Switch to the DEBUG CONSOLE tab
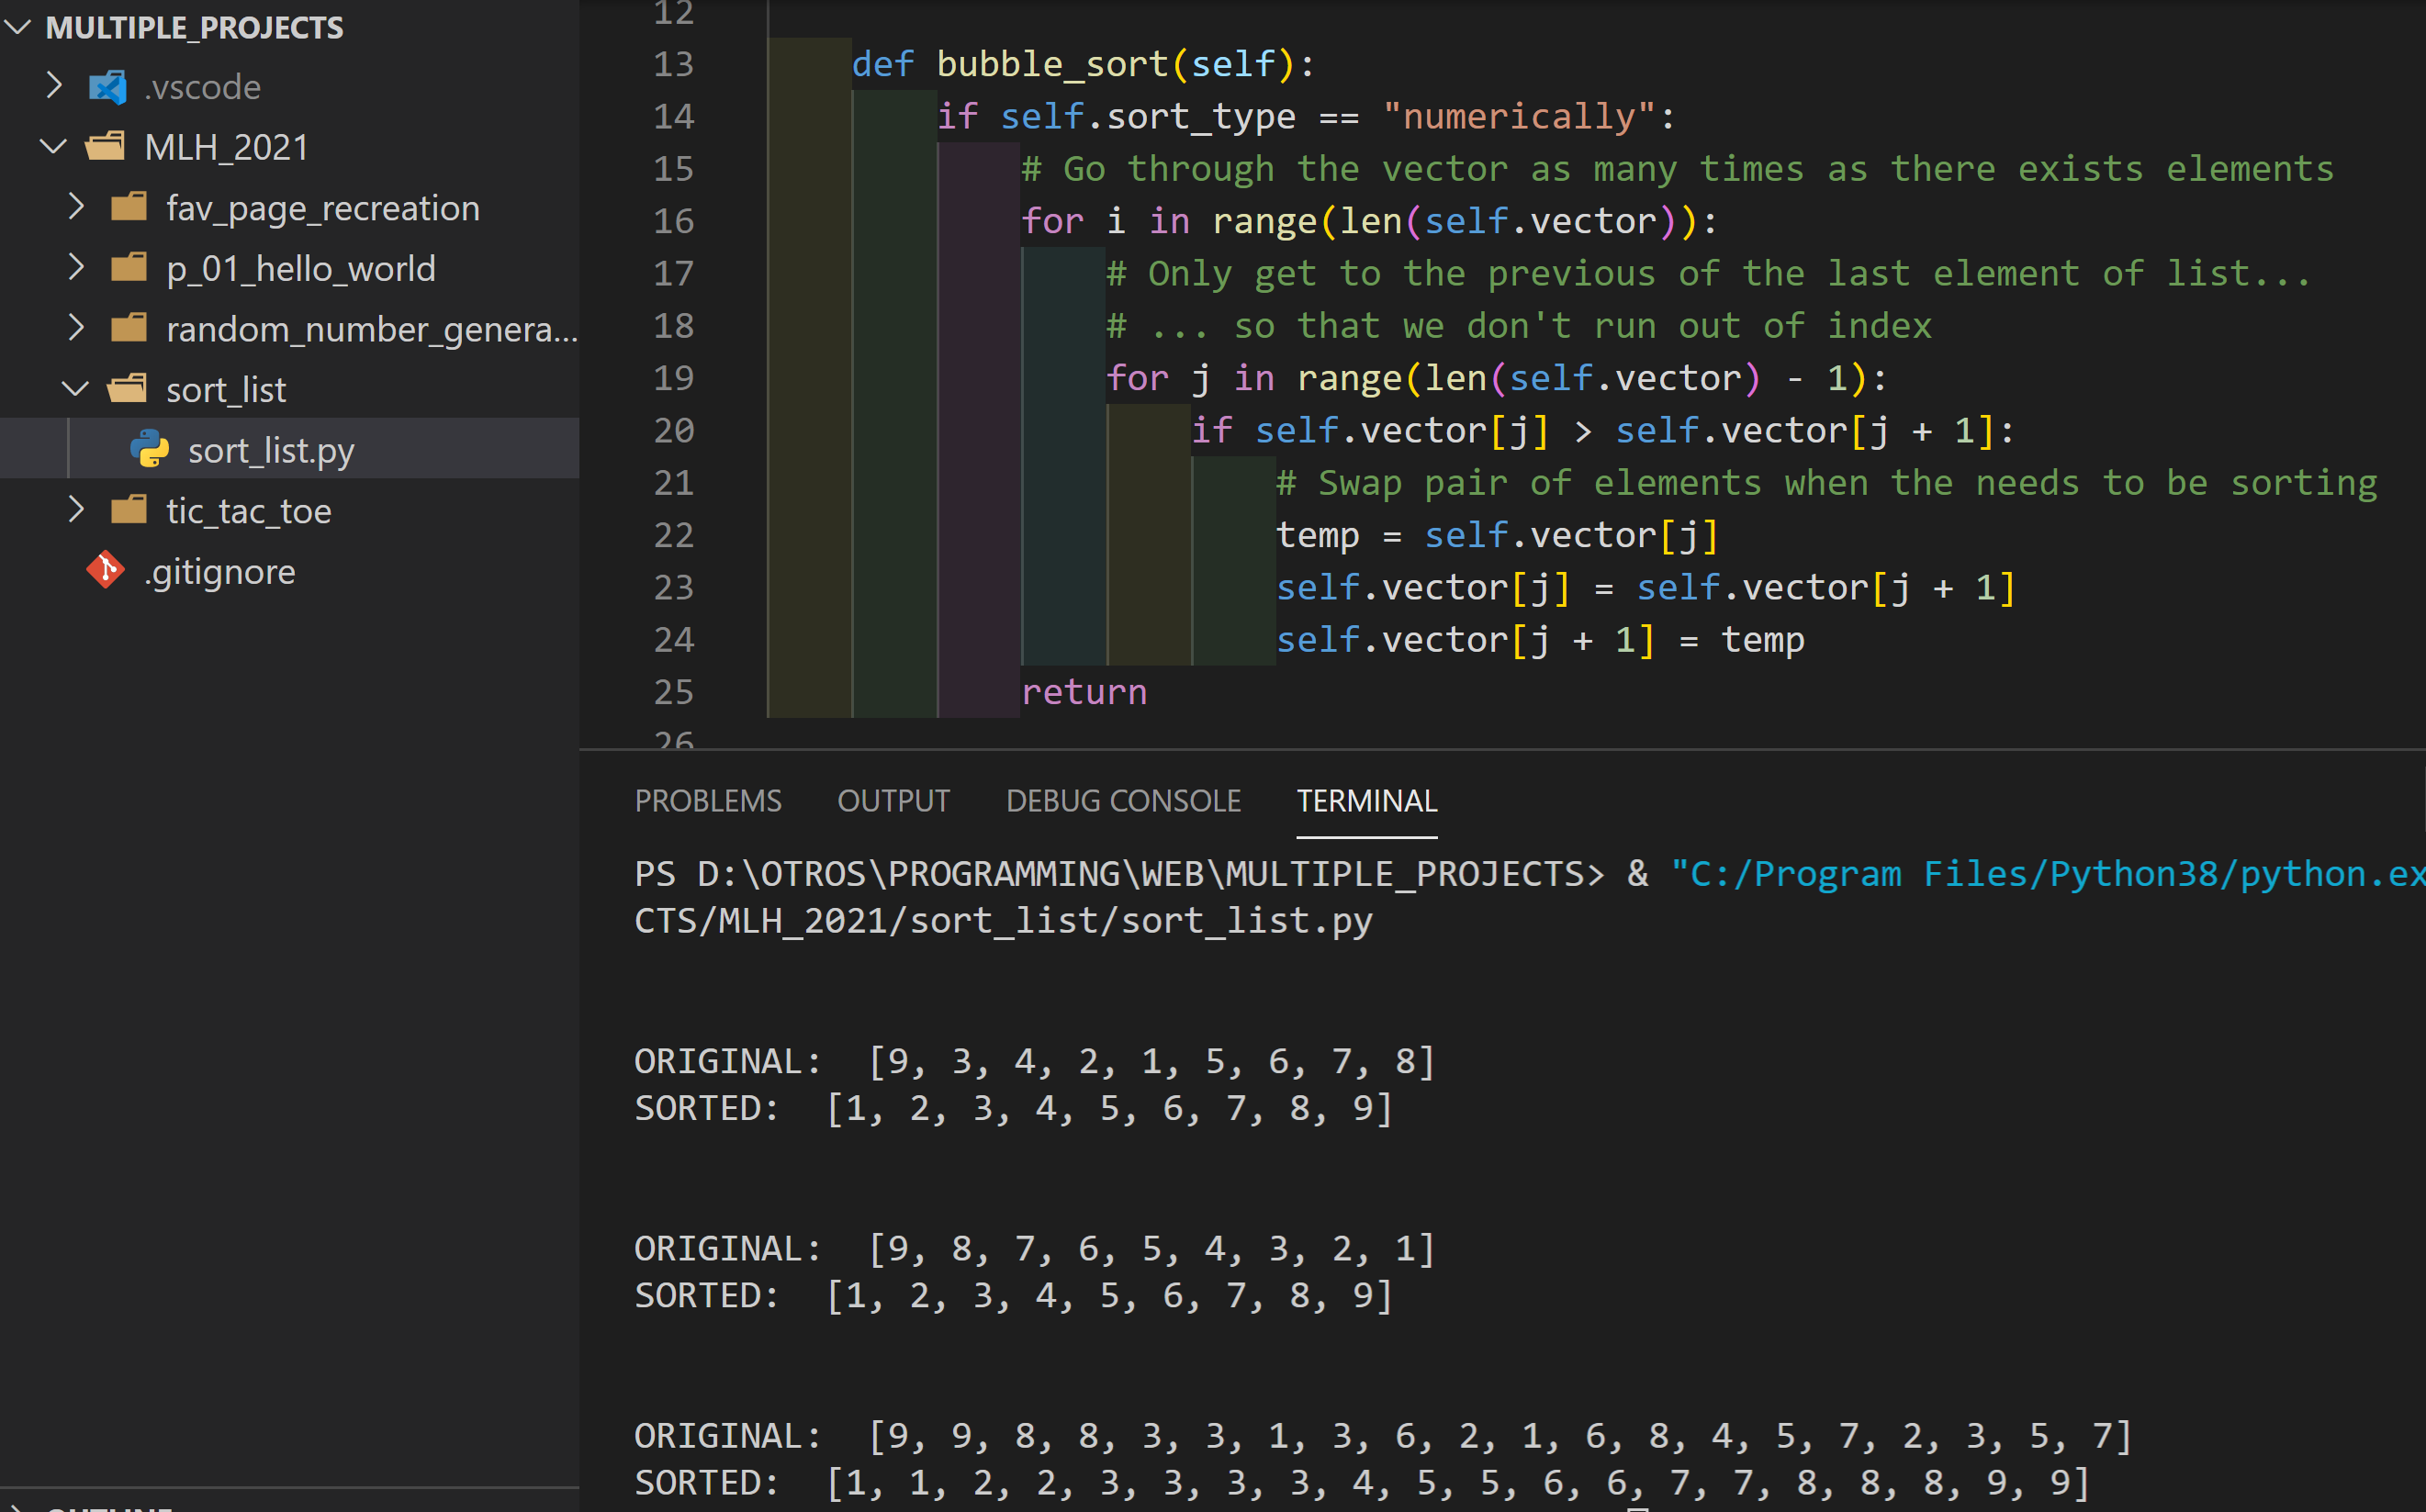The width and height of the screenshot is (2426, 1512). [1123, 800]
